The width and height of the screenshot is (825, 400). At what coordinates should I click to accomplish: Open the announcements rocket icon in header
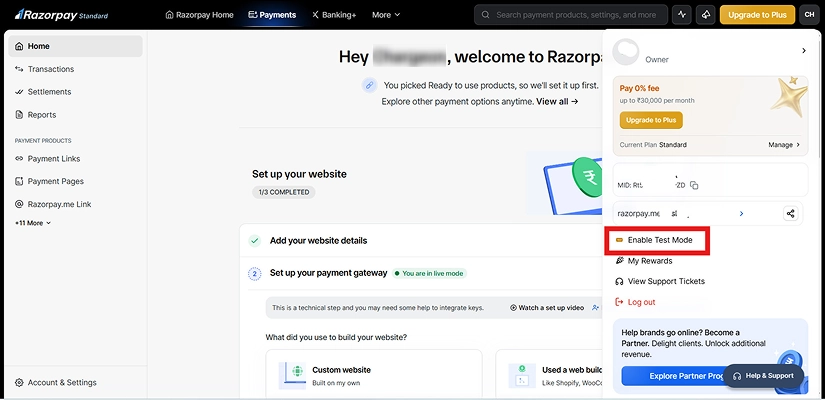point(705,15)
